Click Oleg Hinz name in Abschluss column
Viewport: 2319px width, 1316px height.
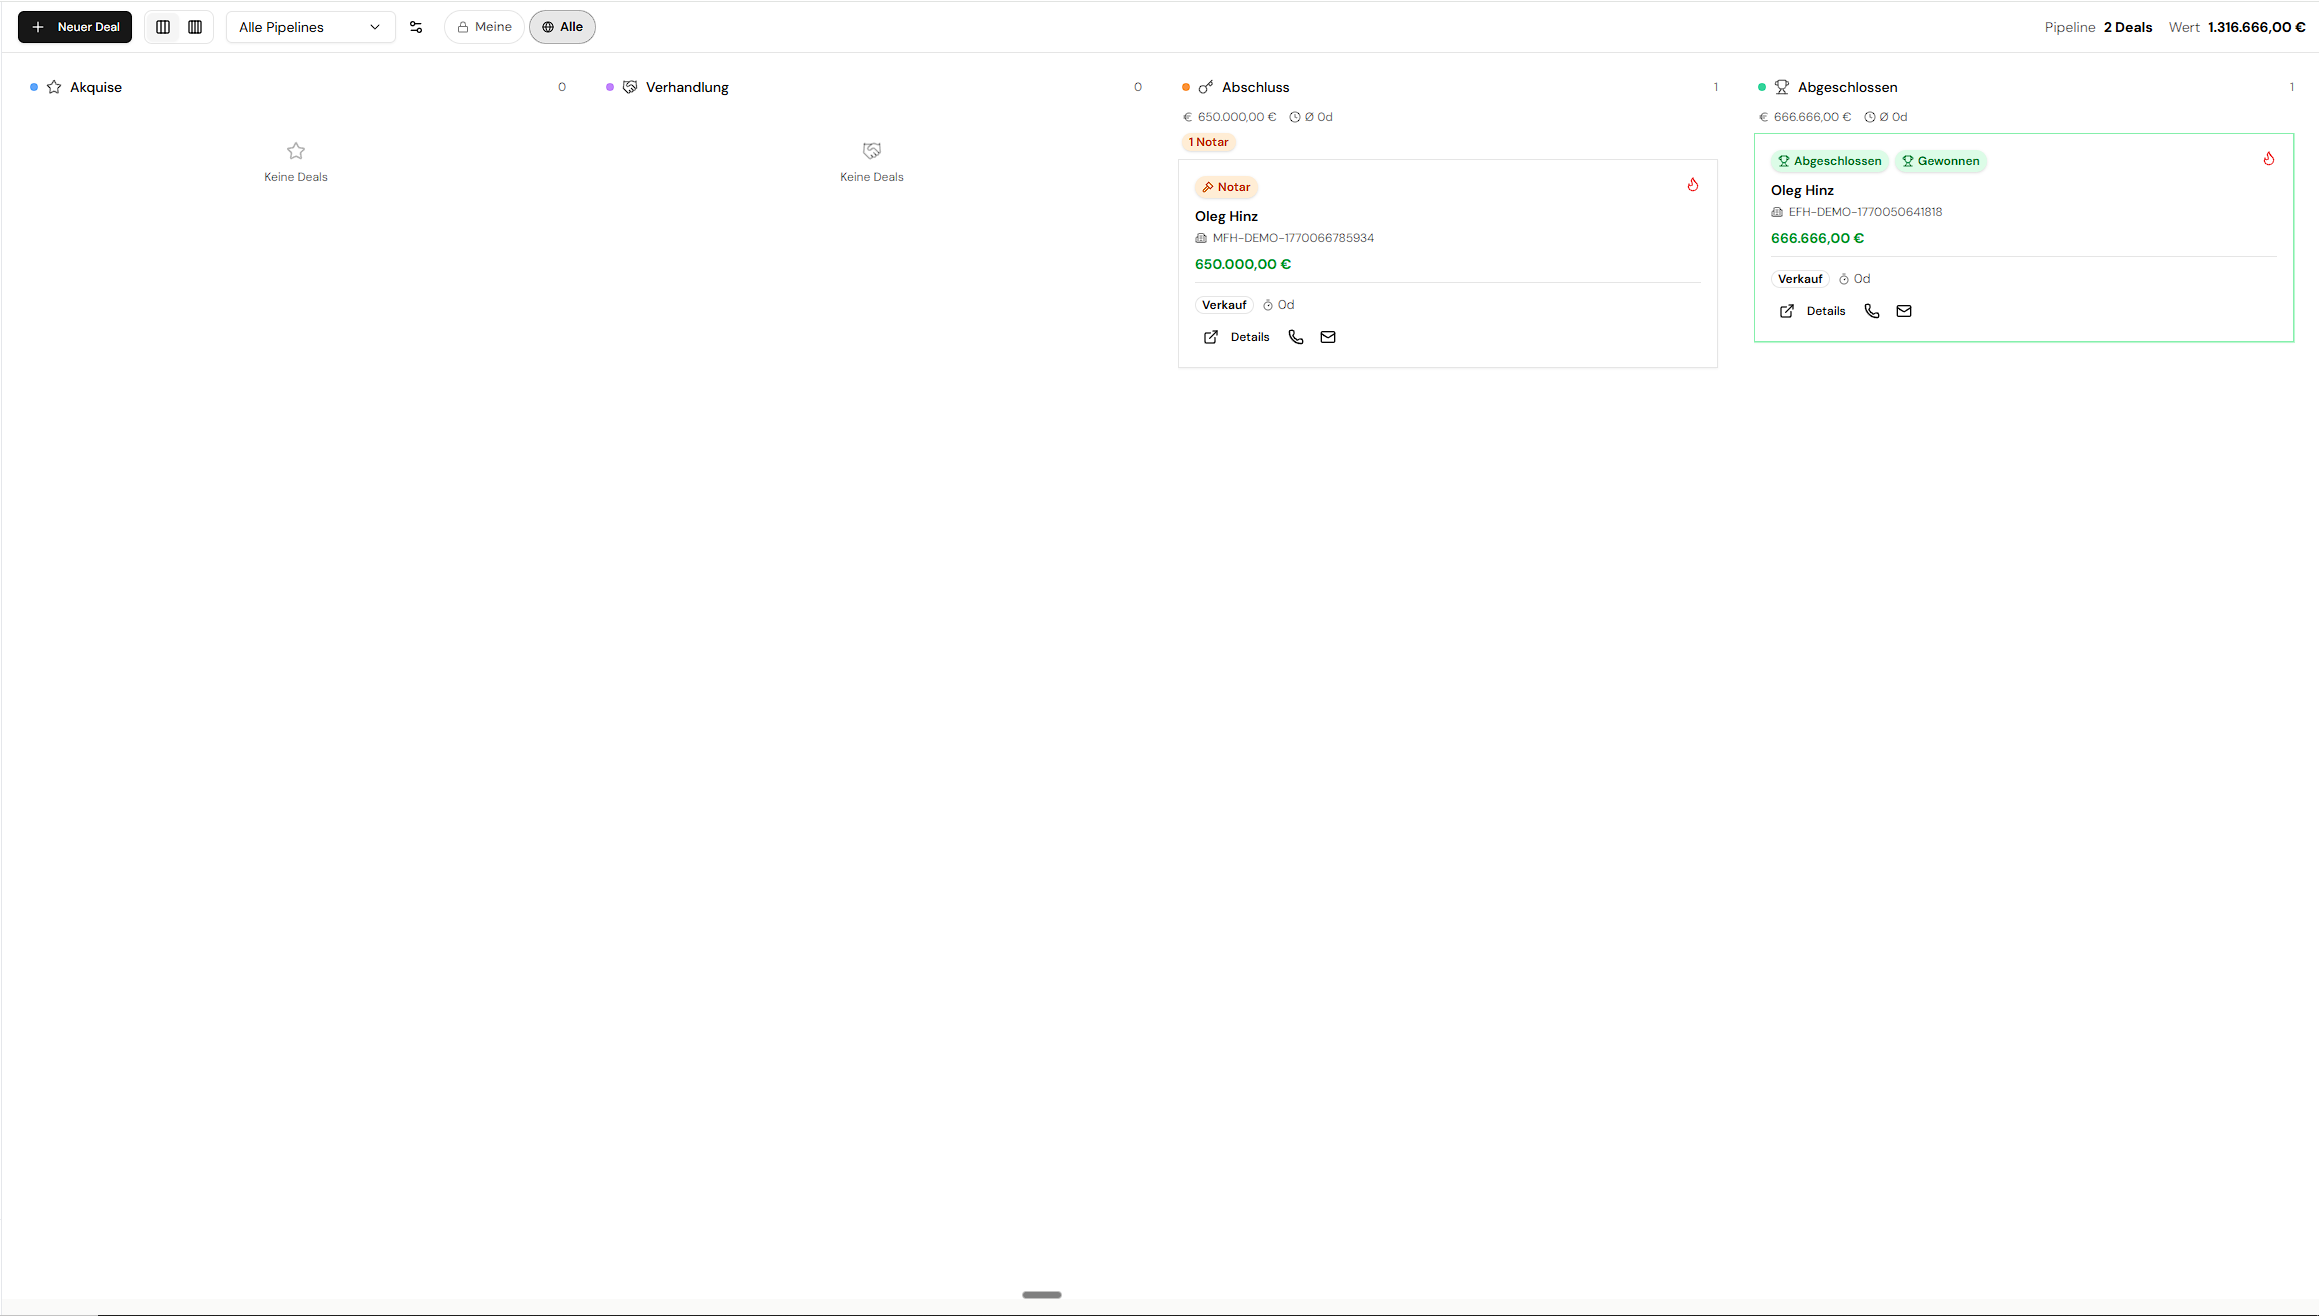(1226, 216)
